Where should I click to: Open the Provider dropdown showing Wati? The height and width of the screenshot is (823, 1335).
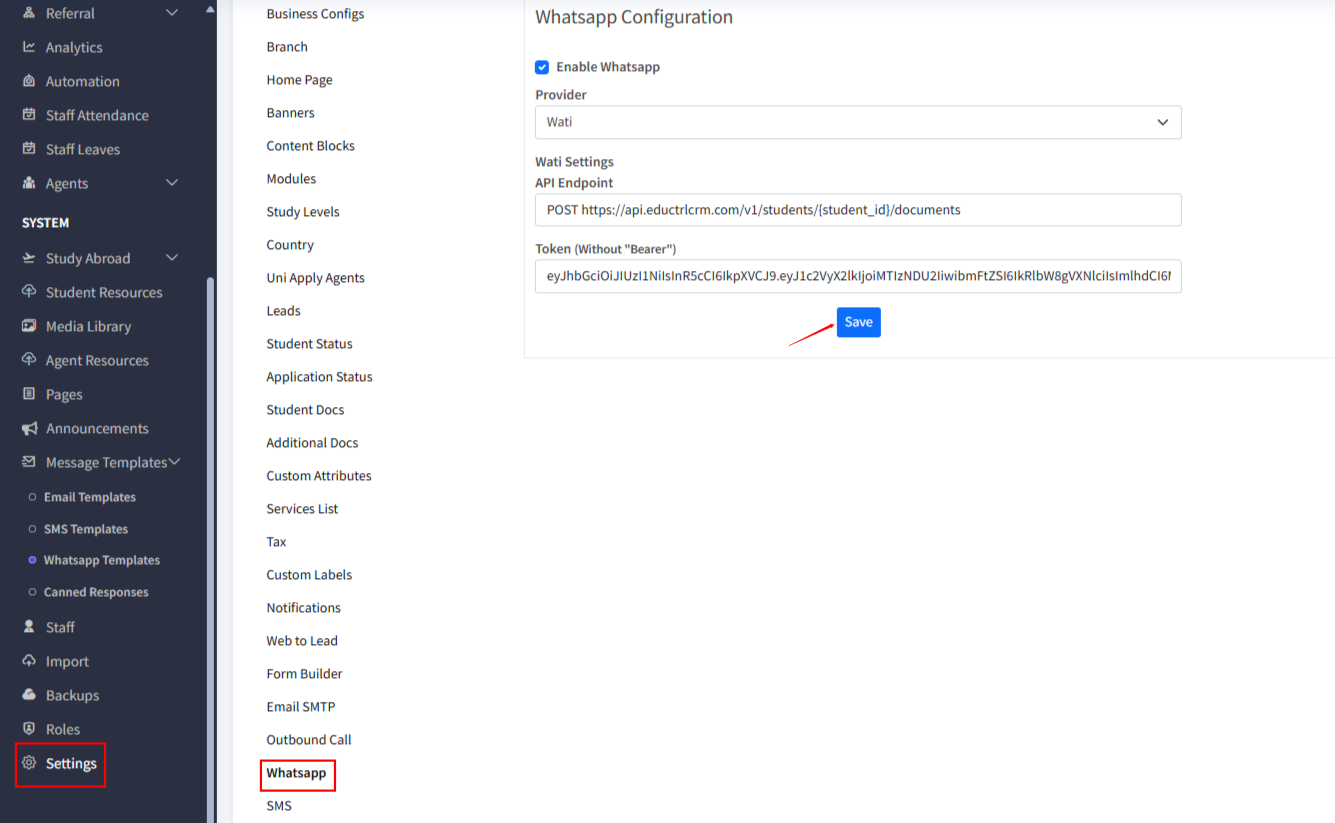pos(857,122)
